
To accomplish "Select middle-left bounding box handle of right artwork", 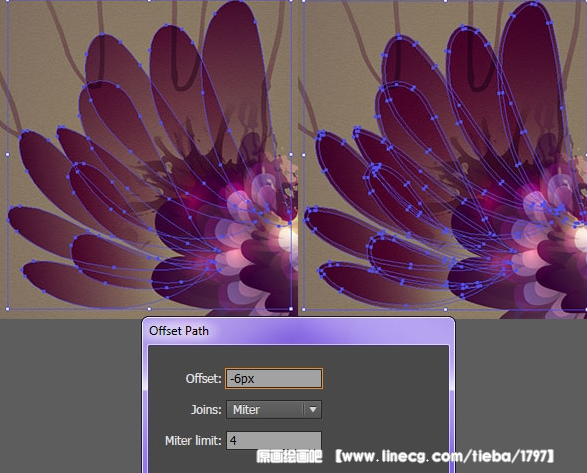I will click(304, 155).
